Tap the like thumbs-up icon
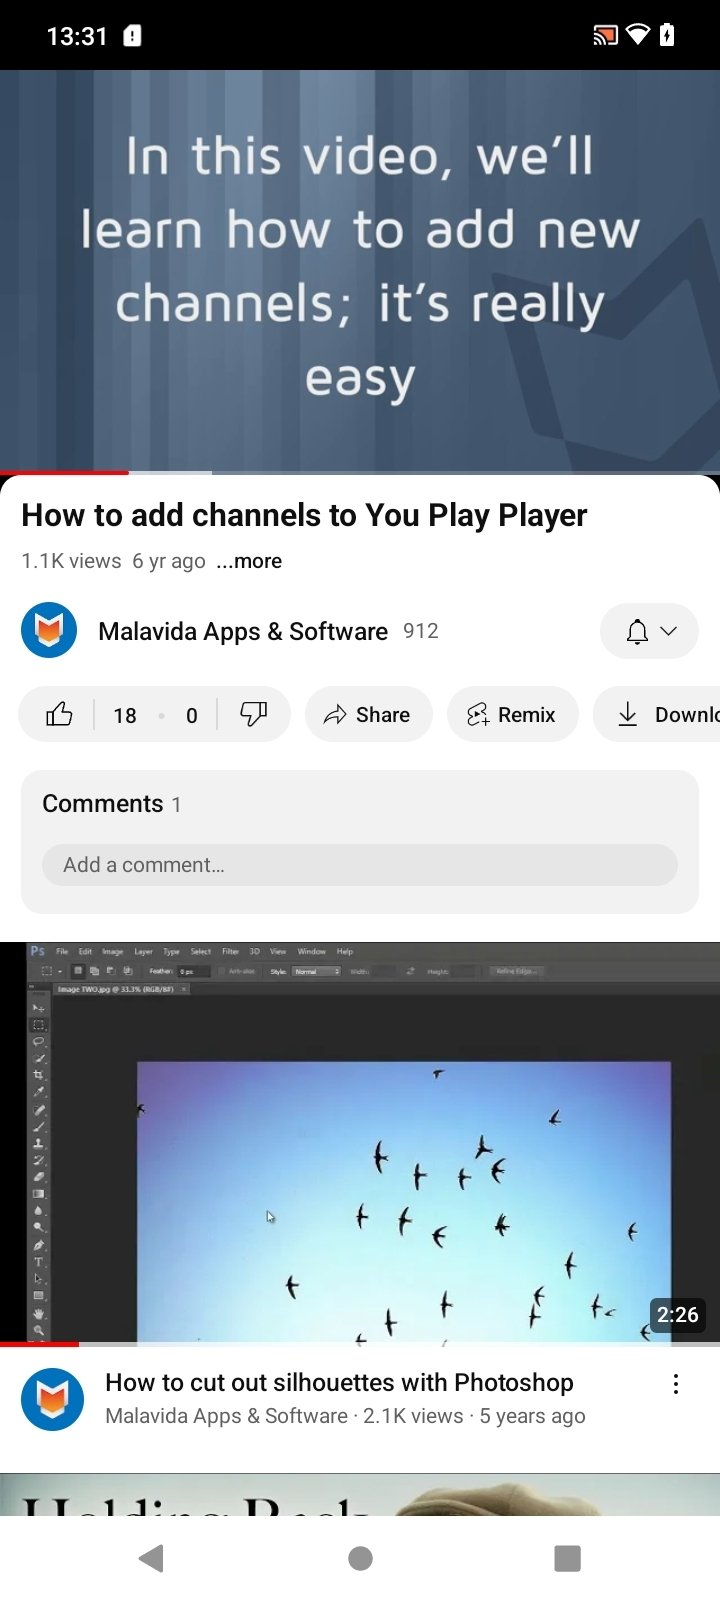Image resolution: width=720 pixels, height=1600 pixels. (x=59, y=714)
